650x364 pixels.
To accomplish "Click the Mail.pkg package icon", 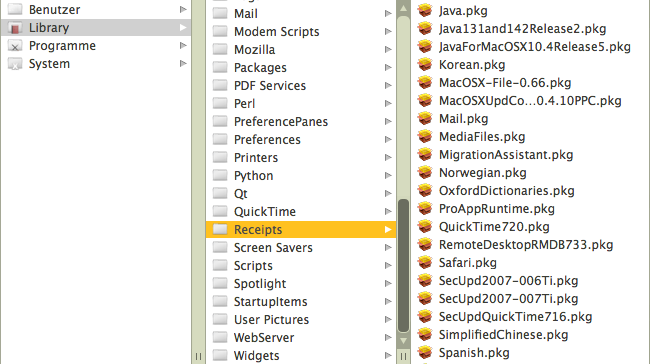I will [425, 119].
